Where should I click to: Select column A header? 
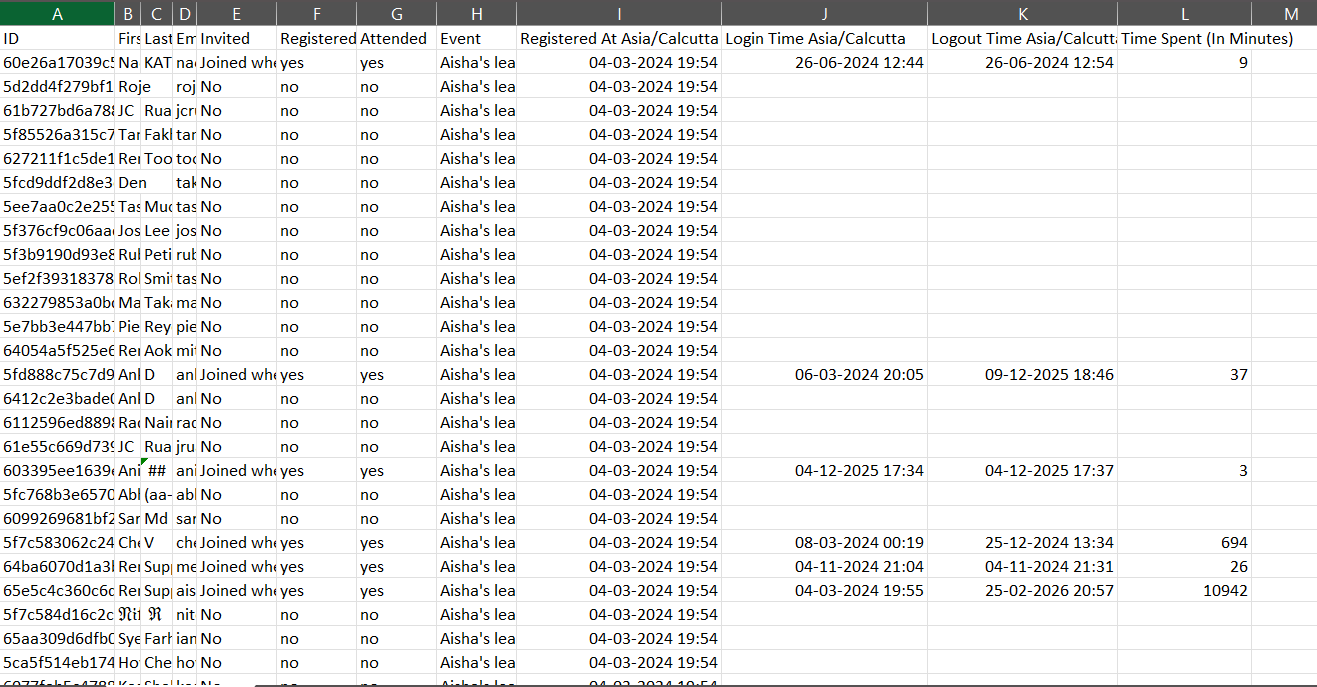pyautogui.click(x=57, y=14)
